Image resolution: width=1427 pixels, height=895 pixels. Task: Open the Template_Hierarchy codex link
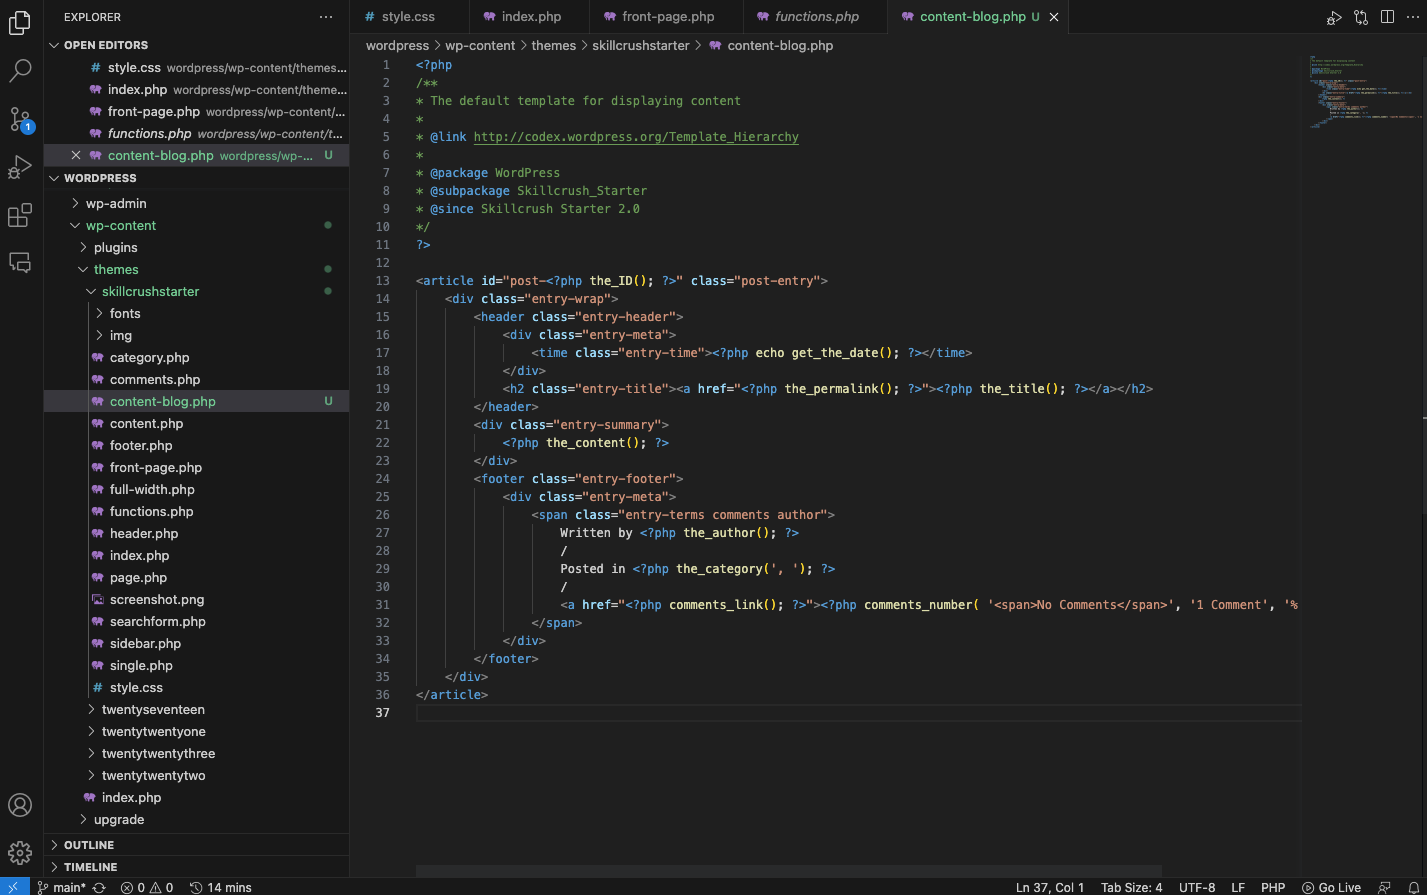[635, 137]
